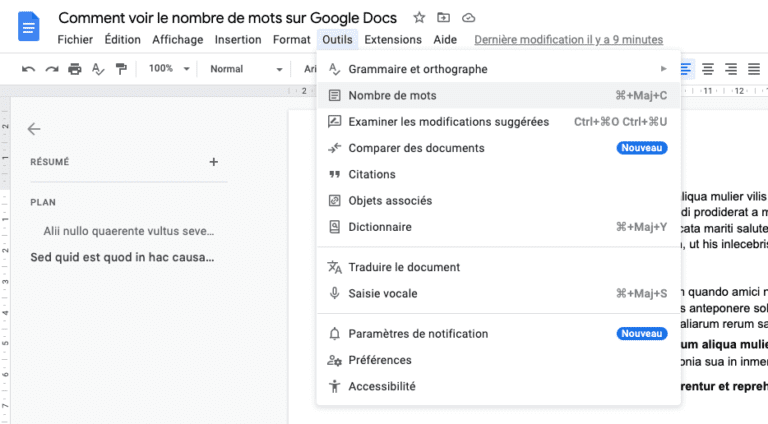Open the Dernière modification history link
This screenshot has height=424, width=768.
pyautogui.click(x=568, y=40)
